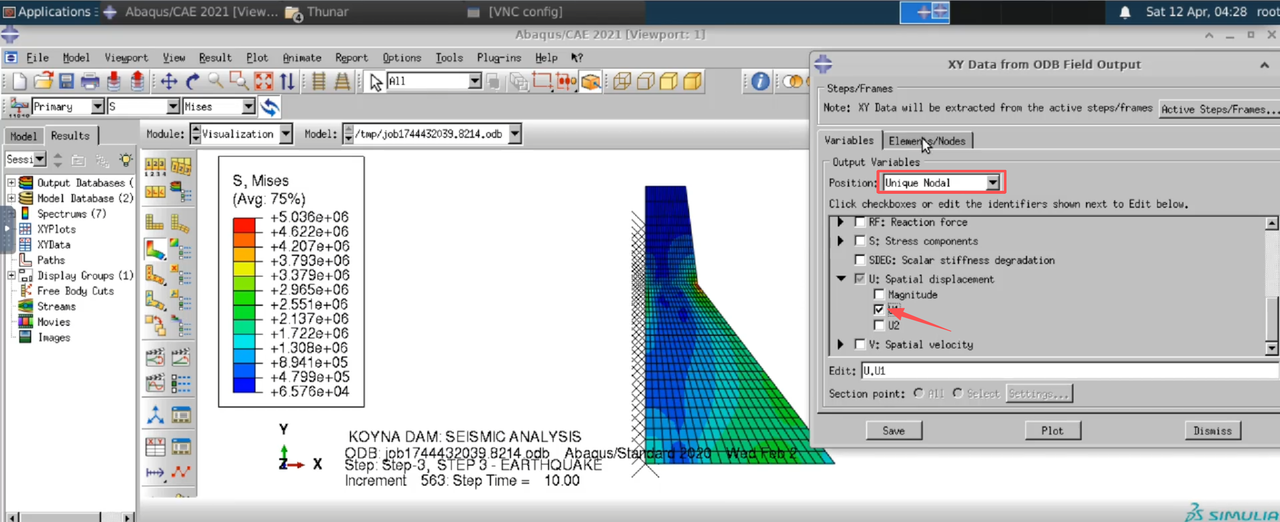Select the Rotate View tool
The width and height of the screenshot is (1280, 522).
[x=193, y=82]
